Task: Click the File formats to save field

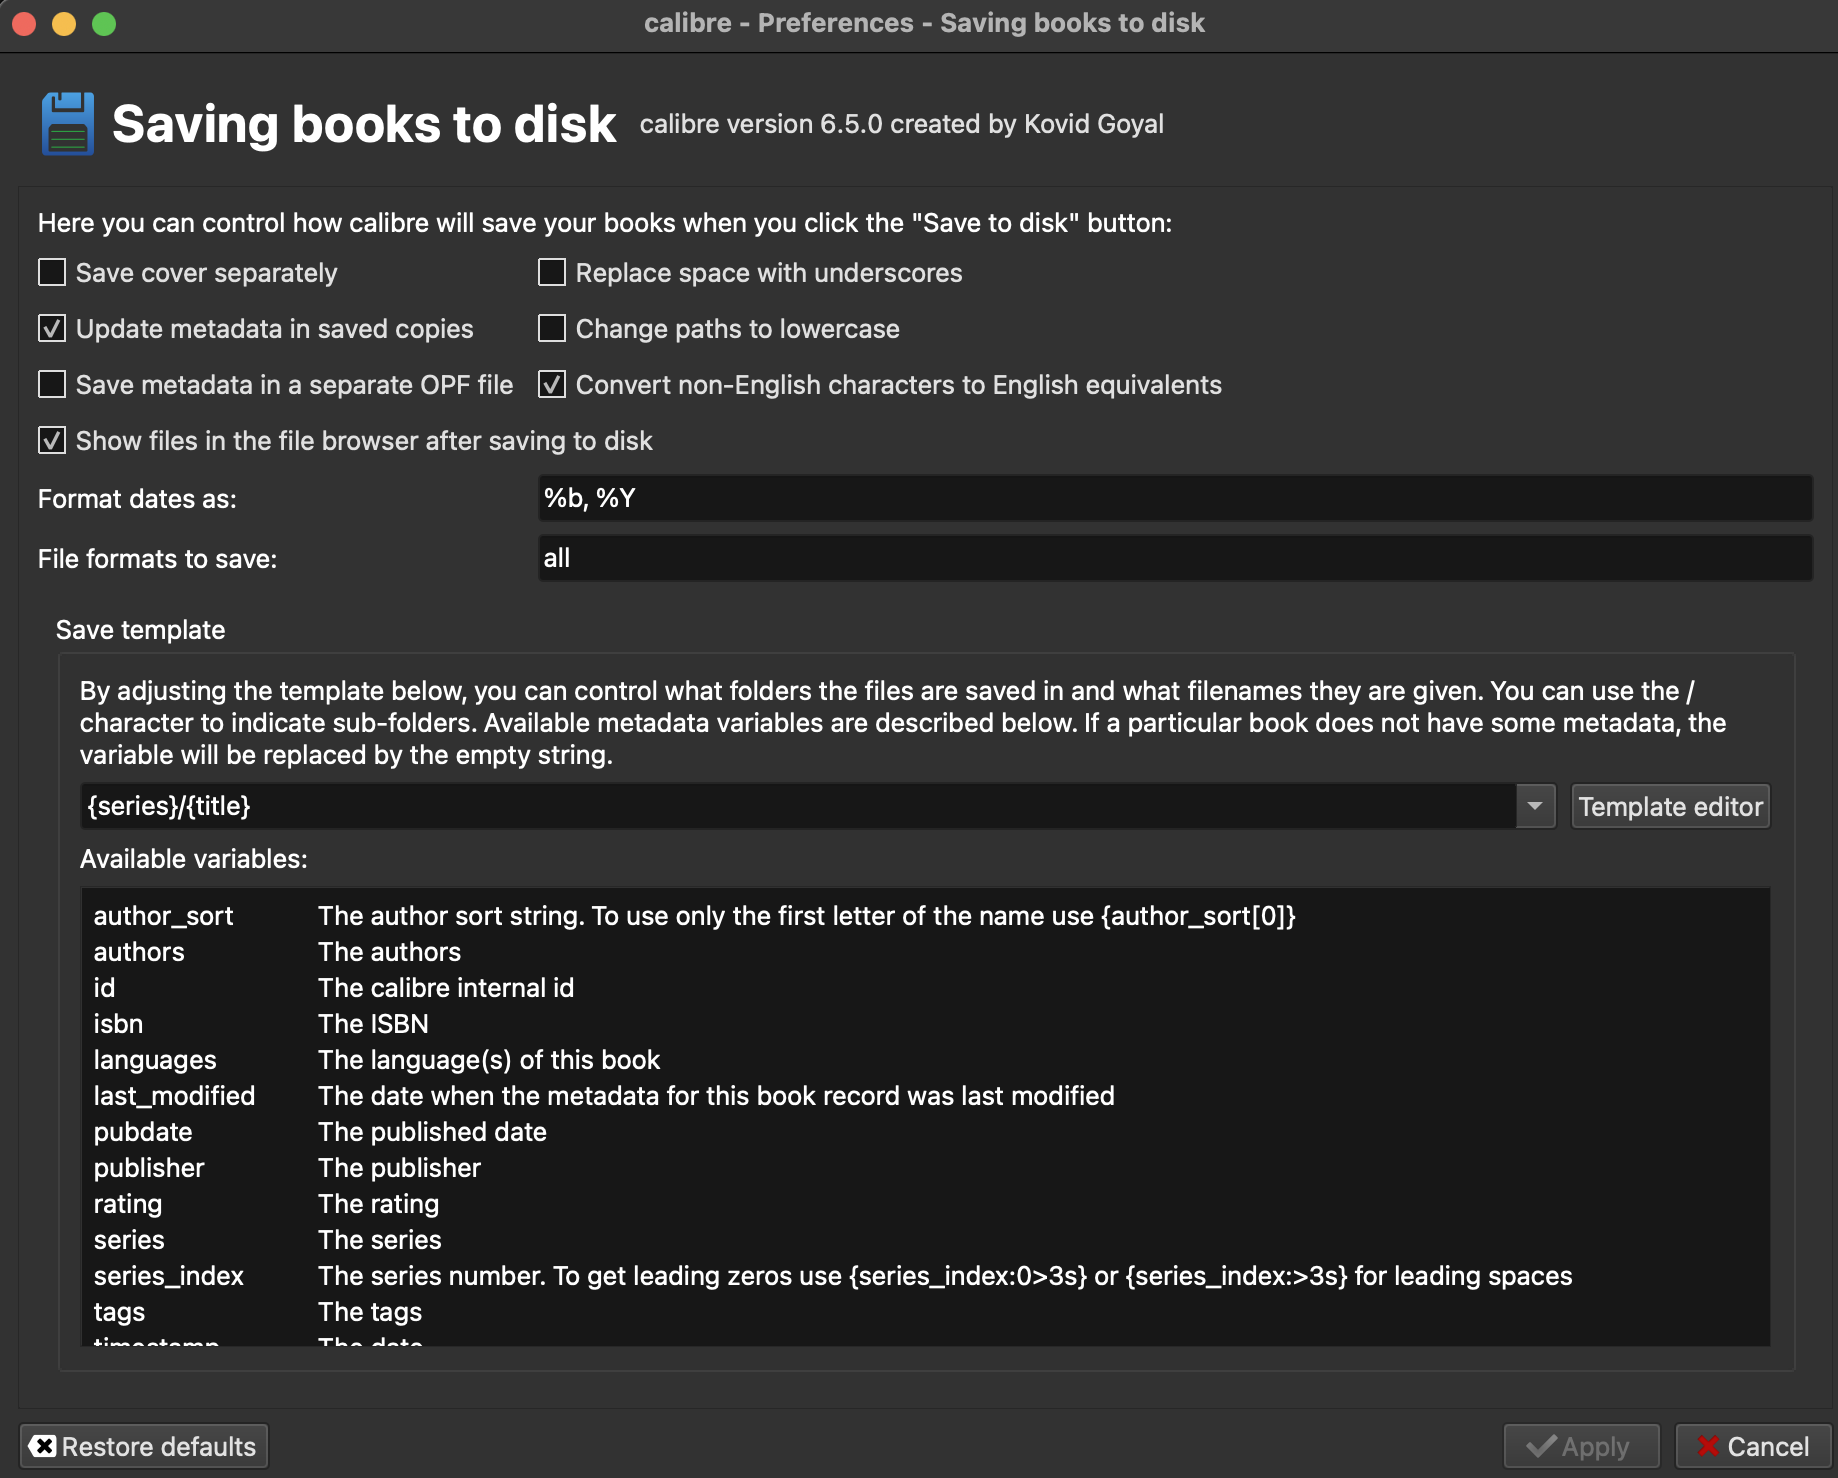Action: (1175, 558)
